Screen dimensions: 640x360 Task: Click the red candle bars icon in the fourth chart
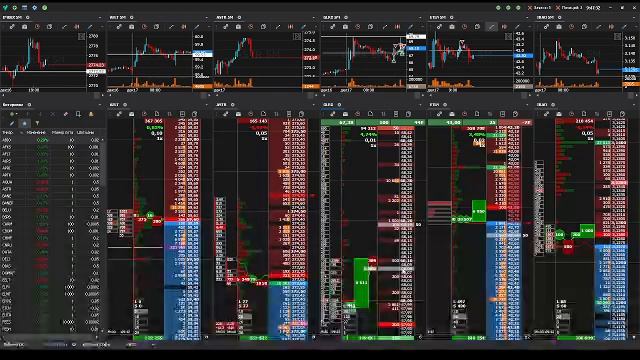[397, 27]
